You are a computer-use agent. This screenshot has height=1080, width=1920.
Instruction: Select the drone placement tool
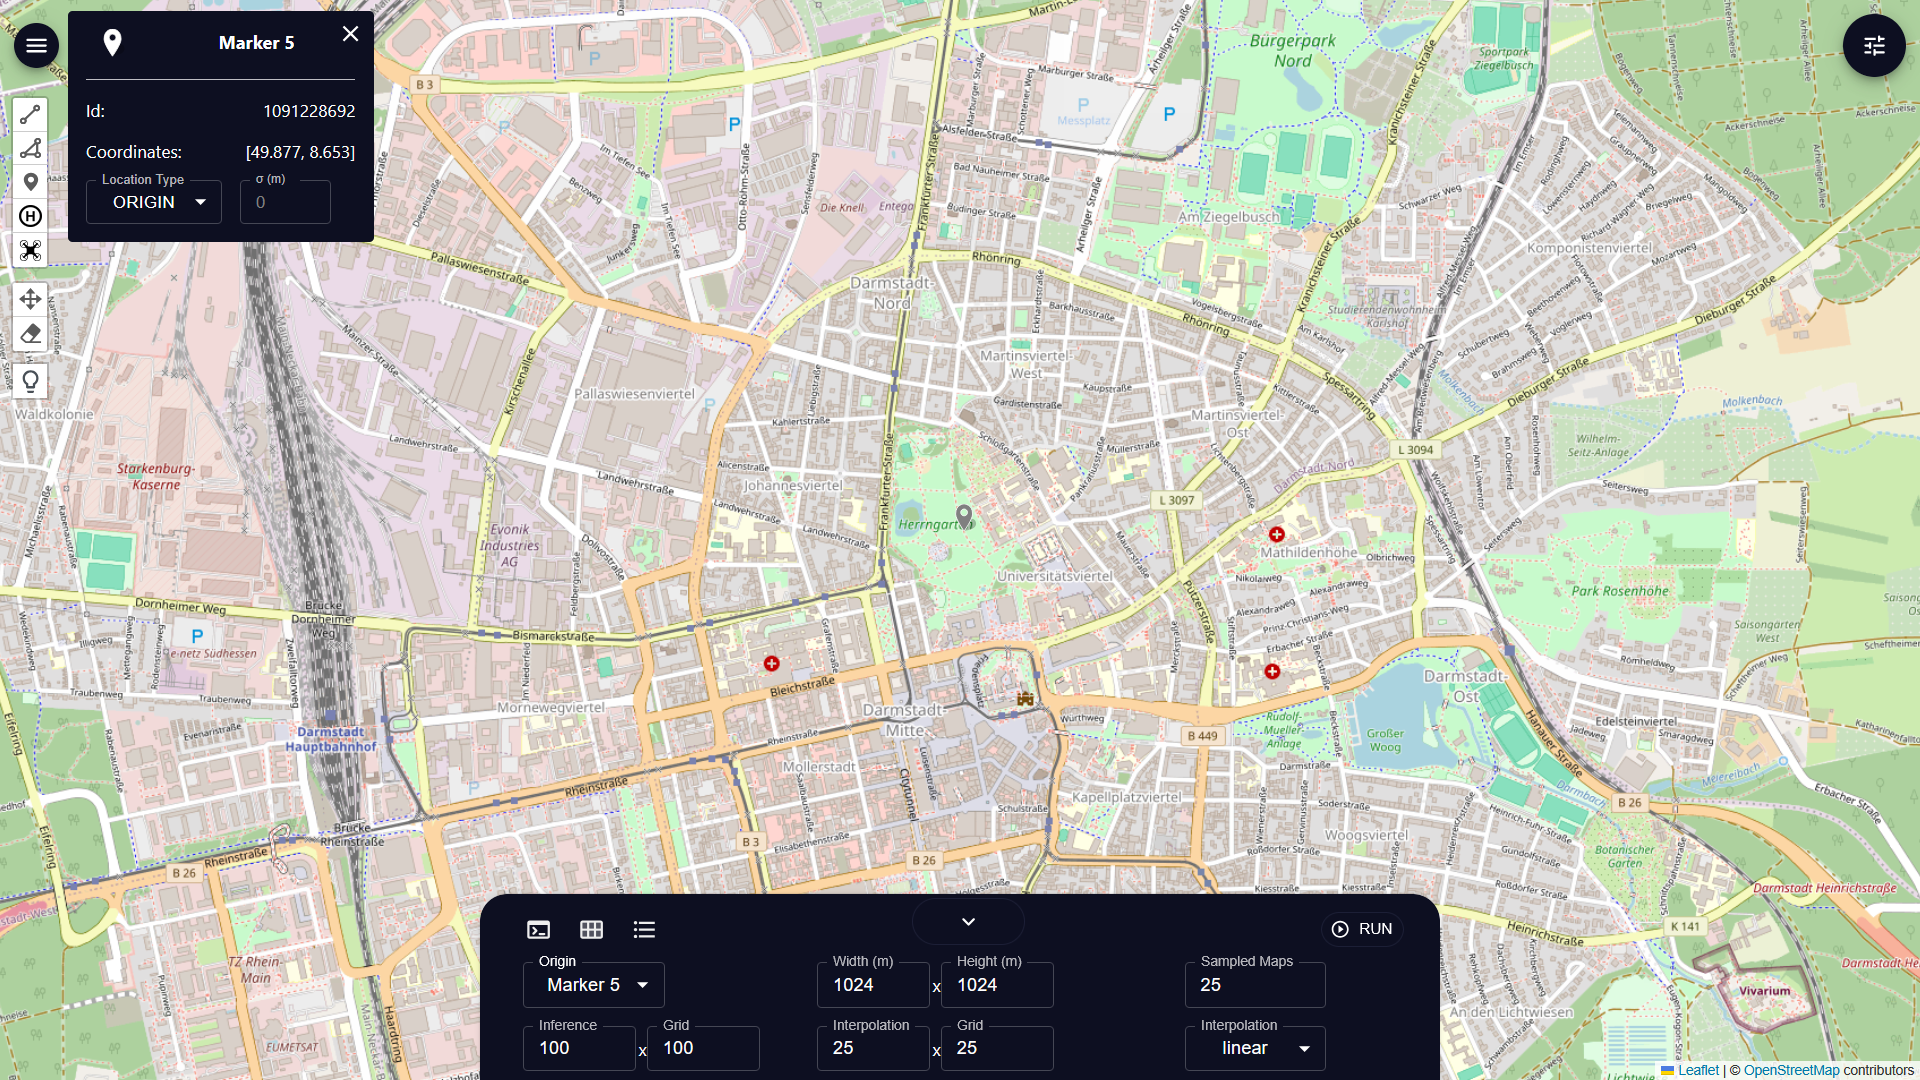[x=30, y=250]
